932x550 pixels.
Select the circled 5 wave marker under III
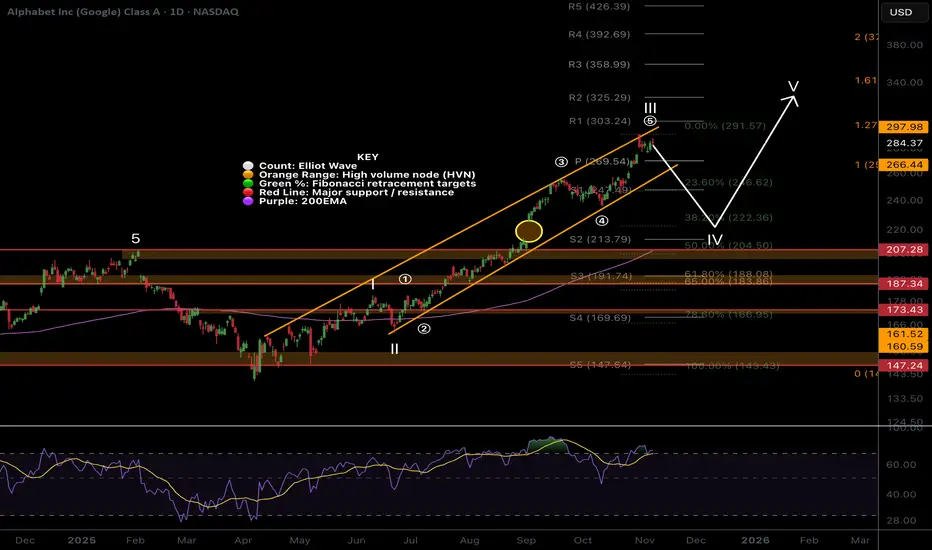click(x=650, y=121)
